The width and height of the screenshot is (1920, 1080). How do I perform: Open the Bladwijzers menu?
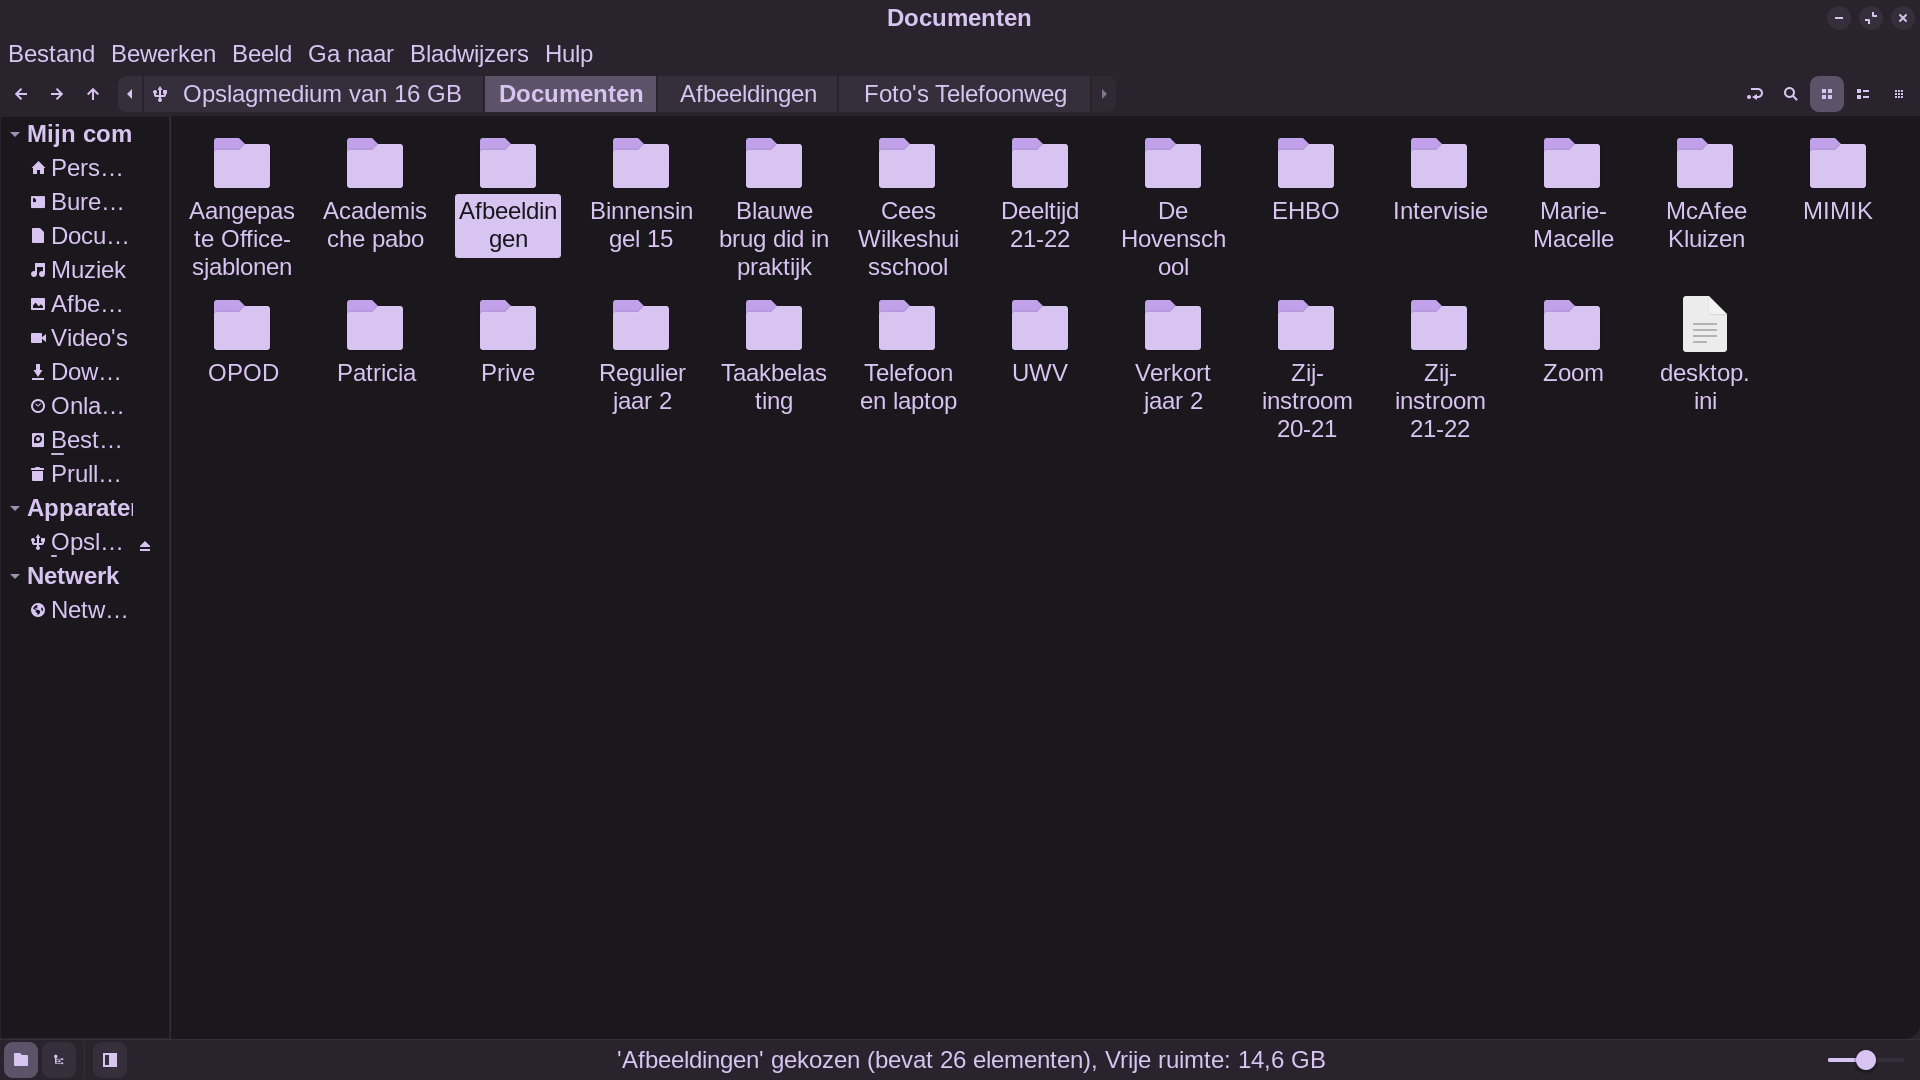coord(468,54)
